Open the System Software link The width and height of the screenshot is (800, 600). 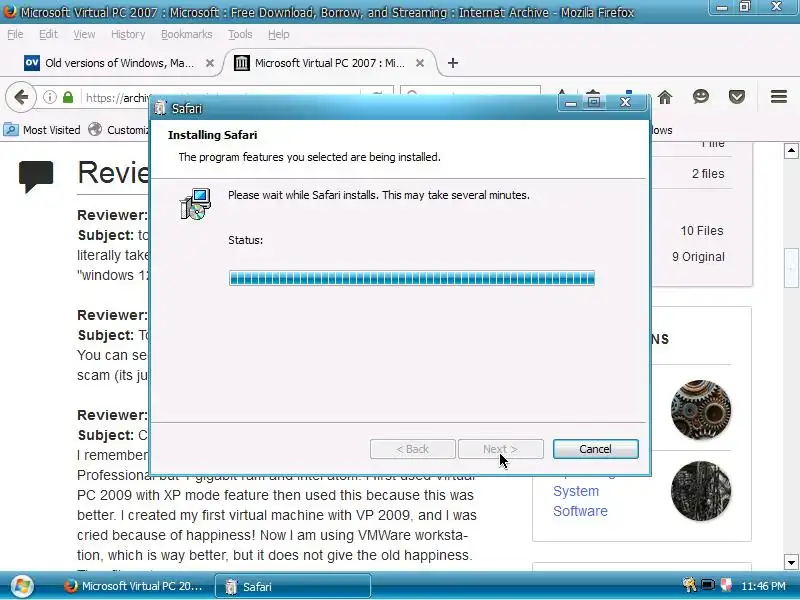(x=580, y=501)
